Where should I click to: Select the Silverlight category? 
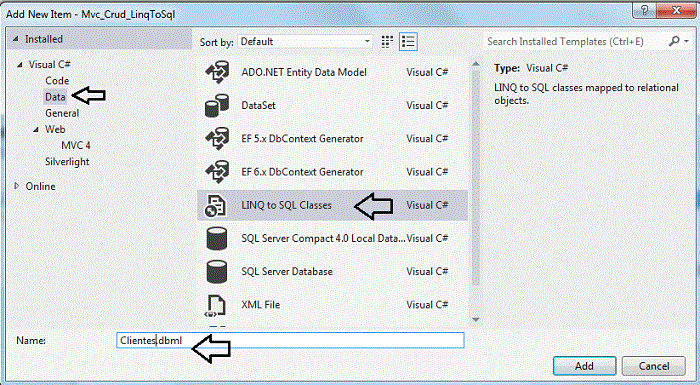coord(67,162)
